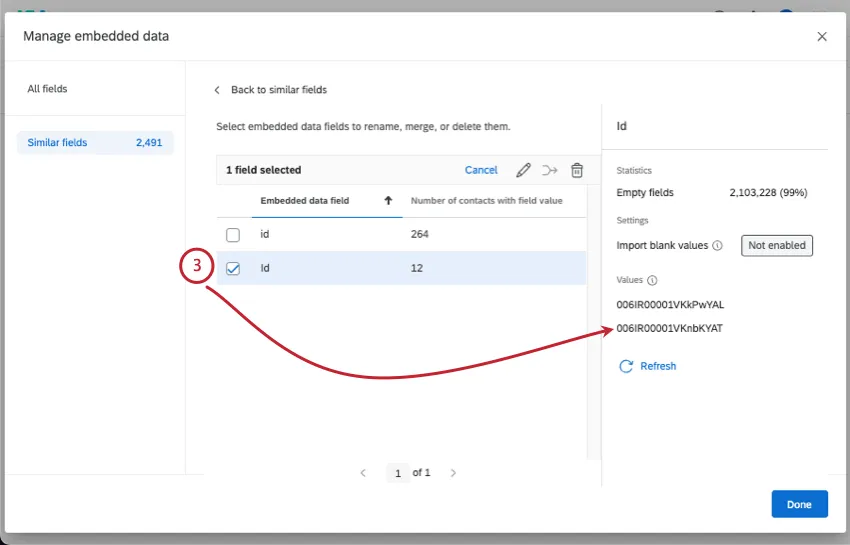
Task: Click the merge fields arrow icon
Action: (x=550, y=170)
